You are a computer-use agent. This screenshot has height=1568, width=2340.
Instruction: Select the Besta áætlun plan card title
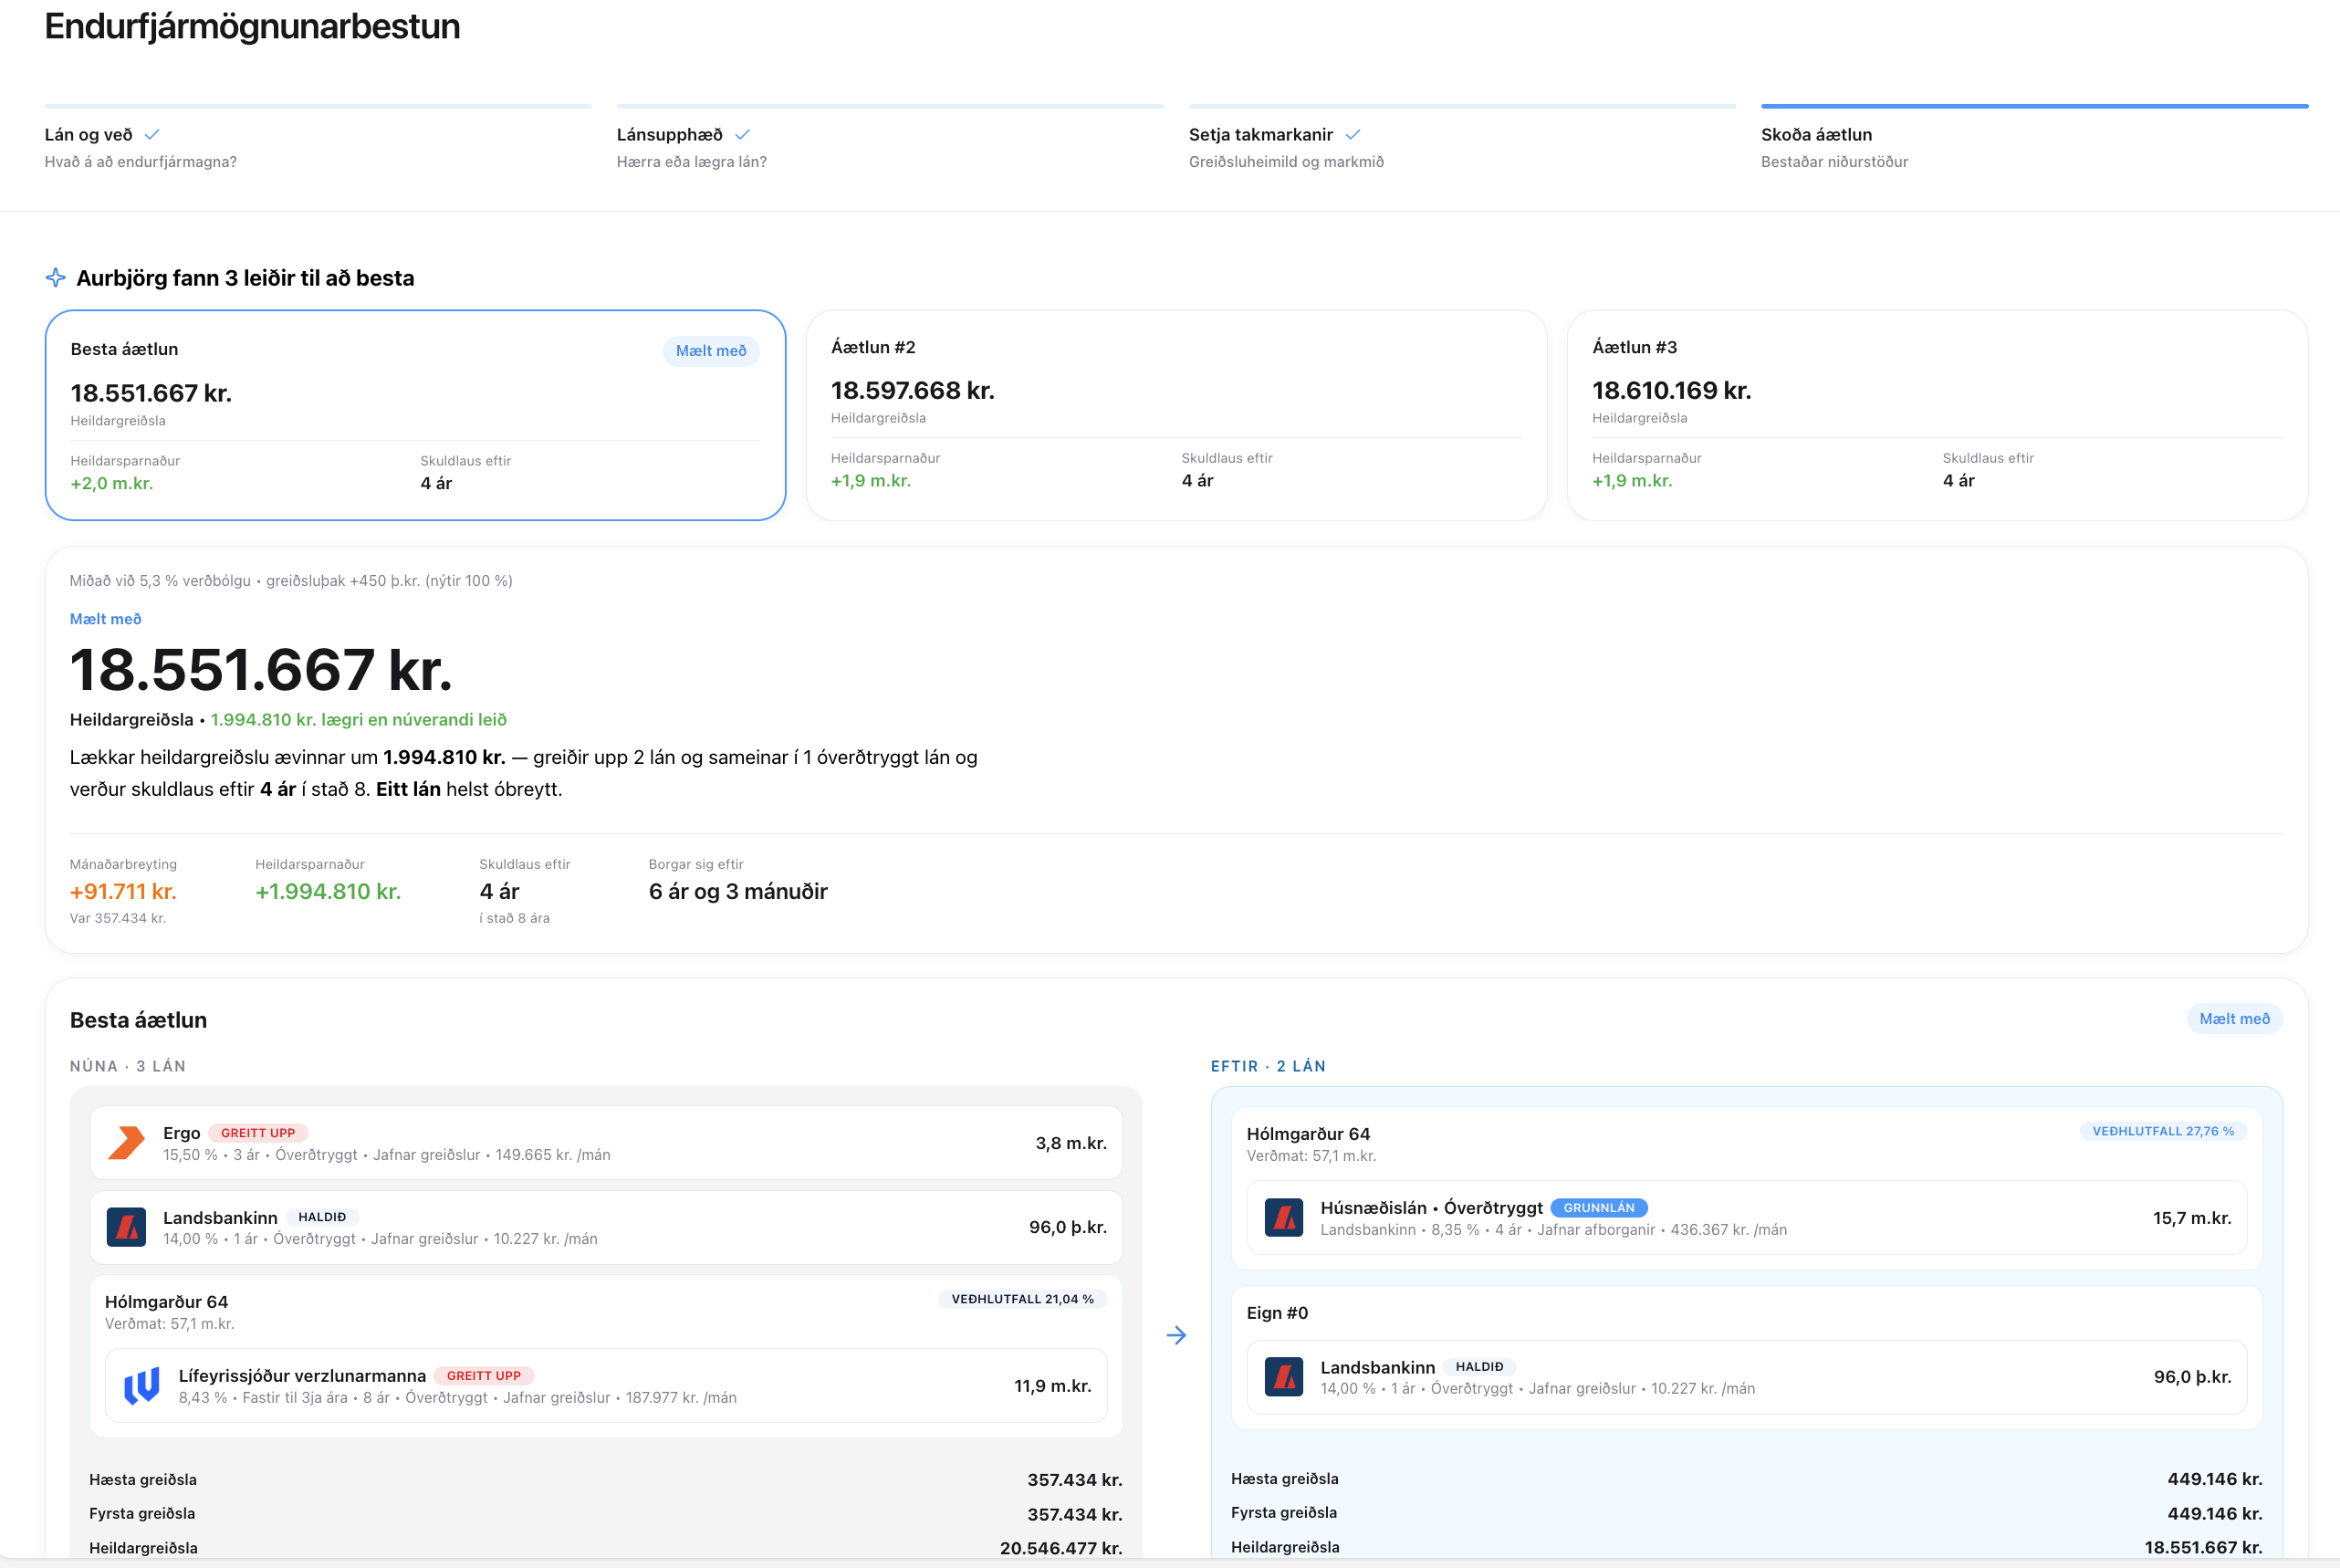point(124,349)
